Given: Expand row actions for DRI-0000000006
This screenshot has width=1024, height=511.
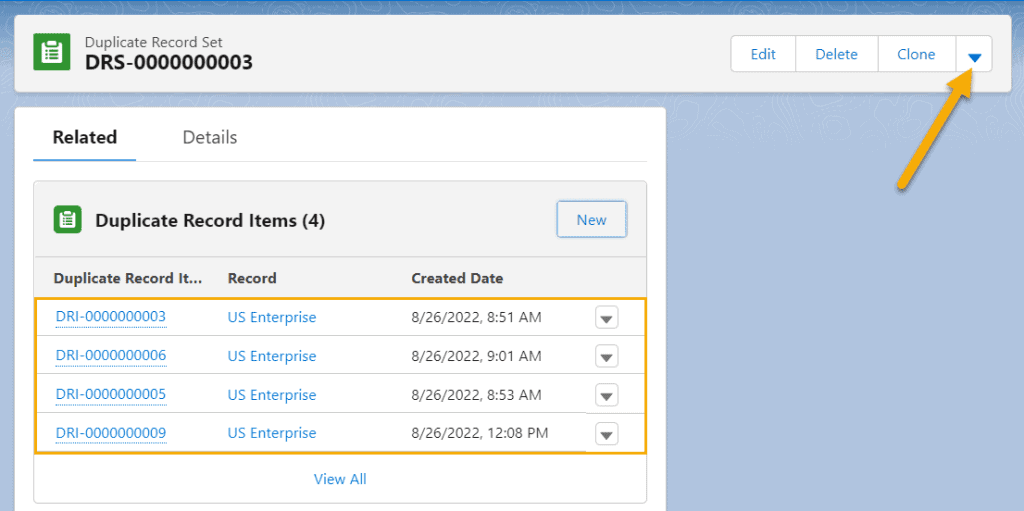Looking at the screenshot, I should pyautogui.click(x=607, y=357).
